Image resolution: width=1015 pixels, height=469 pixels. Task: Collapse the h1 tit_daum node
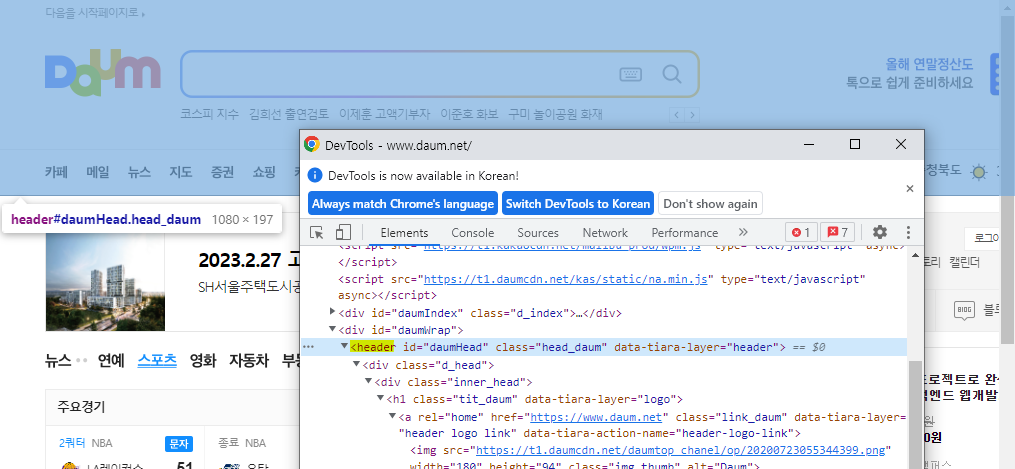(380, 398)
